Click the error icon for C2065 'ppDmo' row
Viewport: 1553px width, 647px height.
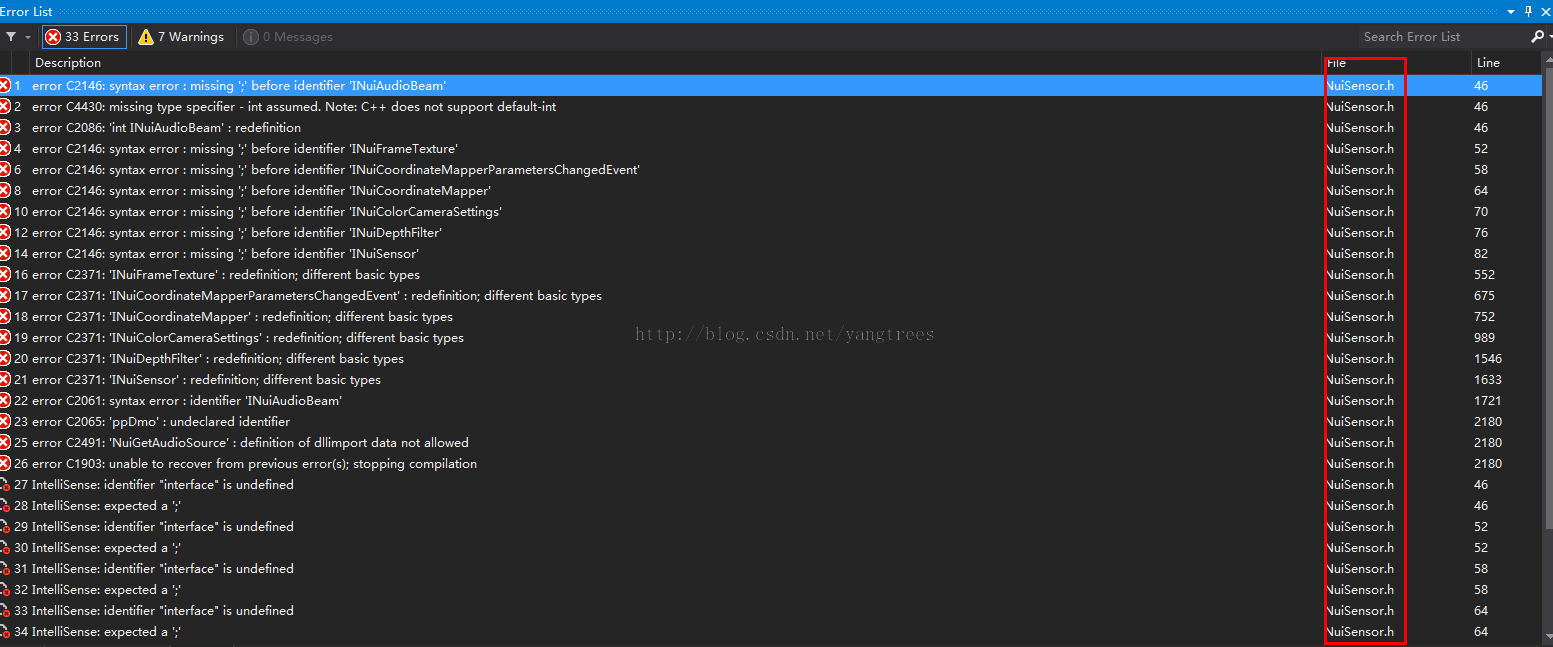5,422
